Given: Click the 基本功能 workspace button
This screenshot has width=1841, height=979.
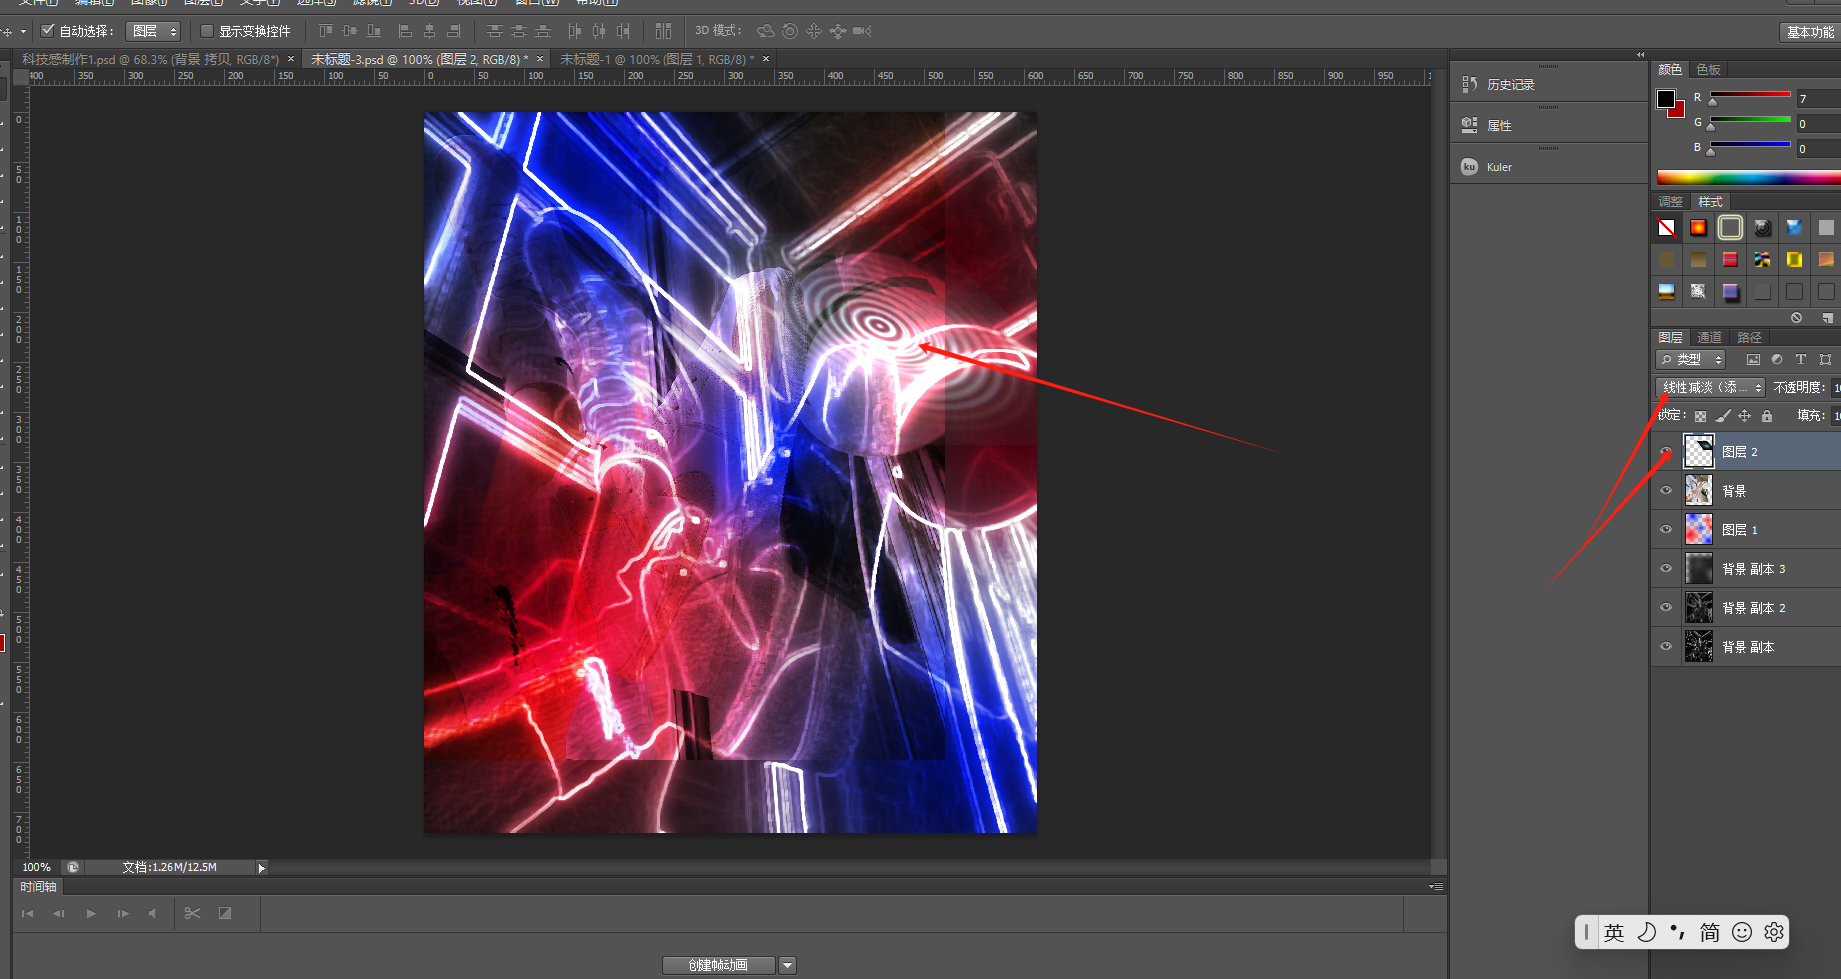Looking at the screenshot, I should pyautogui.click(x=1811, y=32).
